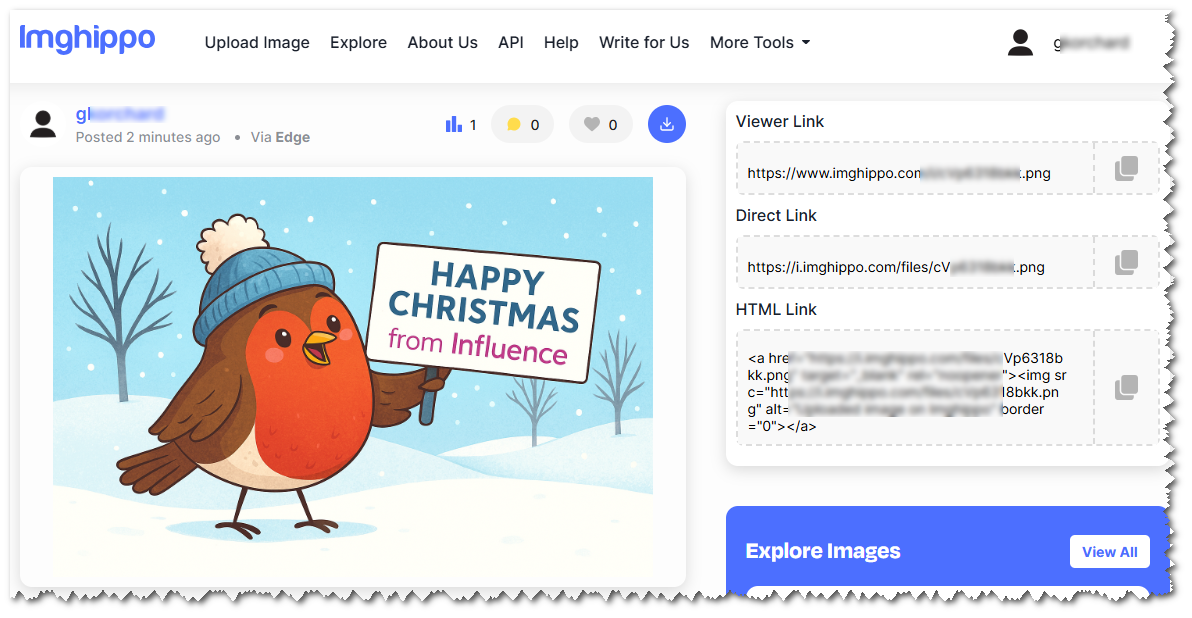Select the 'Explore Images' heading

click(823, 551)
